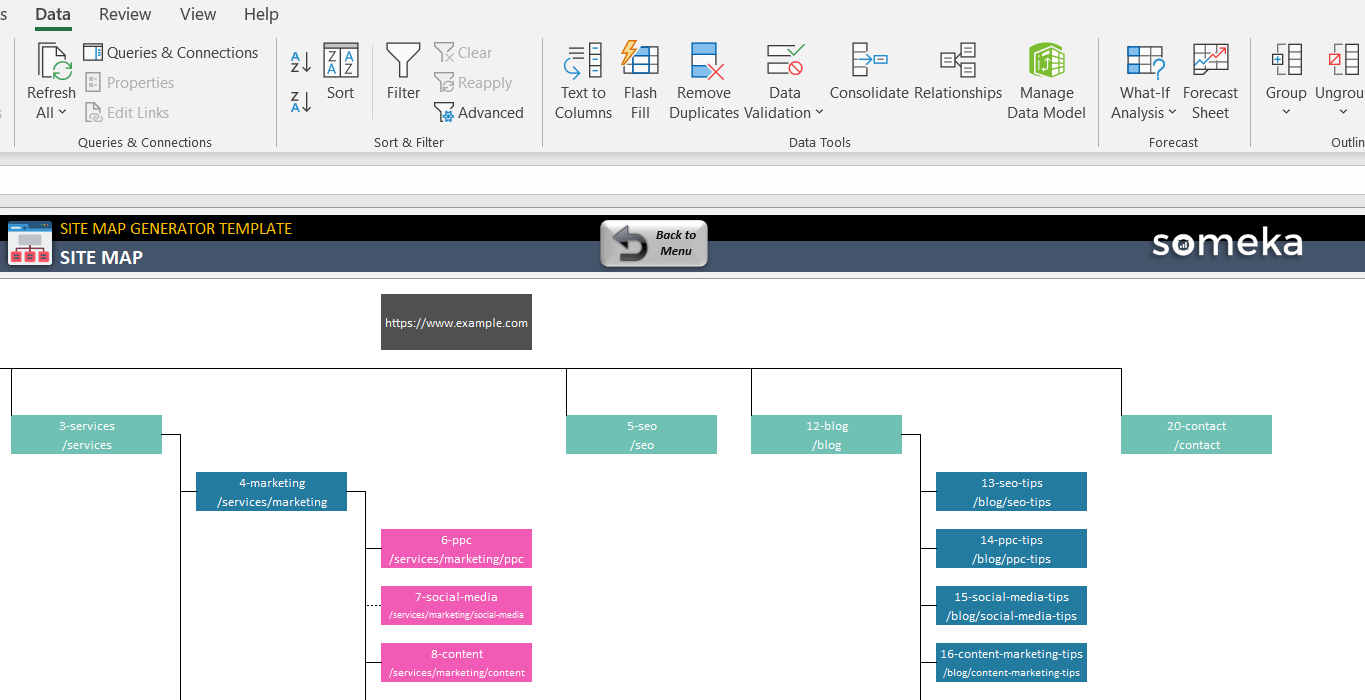Toggle the Filter funnel button
The height and width of the screenshot is (700, 1365).
tap(403, 72)
